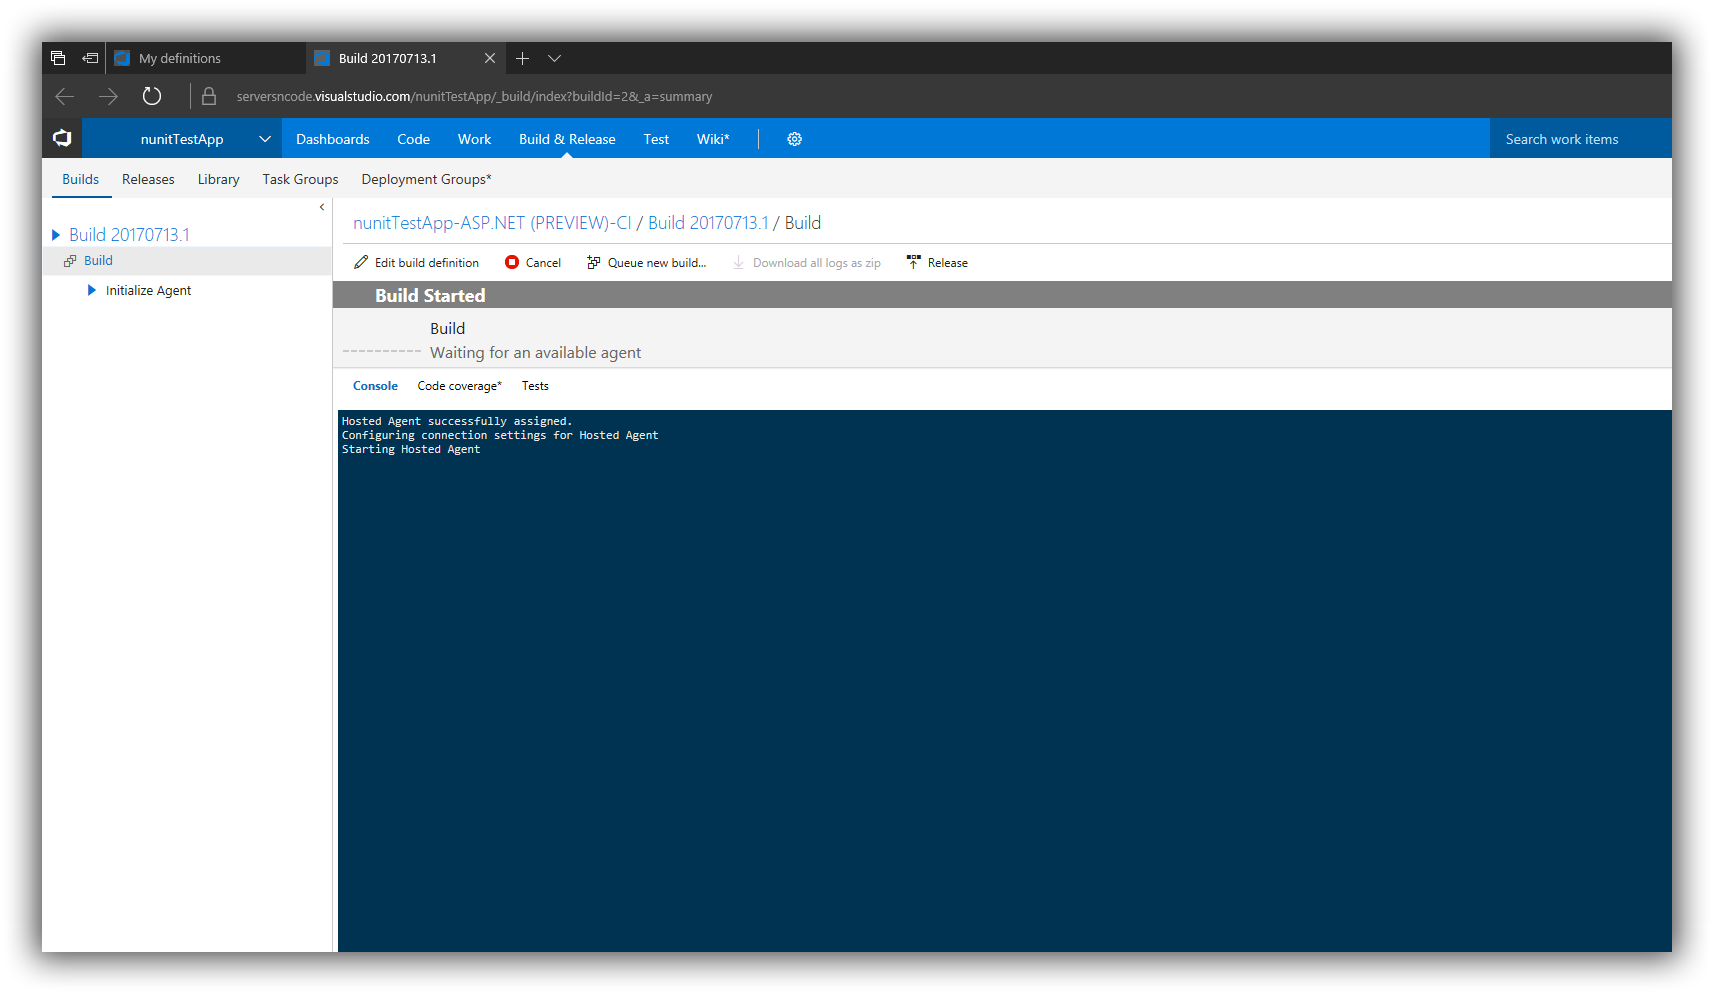The width and height of the screenshot is (1714, 994).
Task: Click the browser back arrow
Action: 65,96
